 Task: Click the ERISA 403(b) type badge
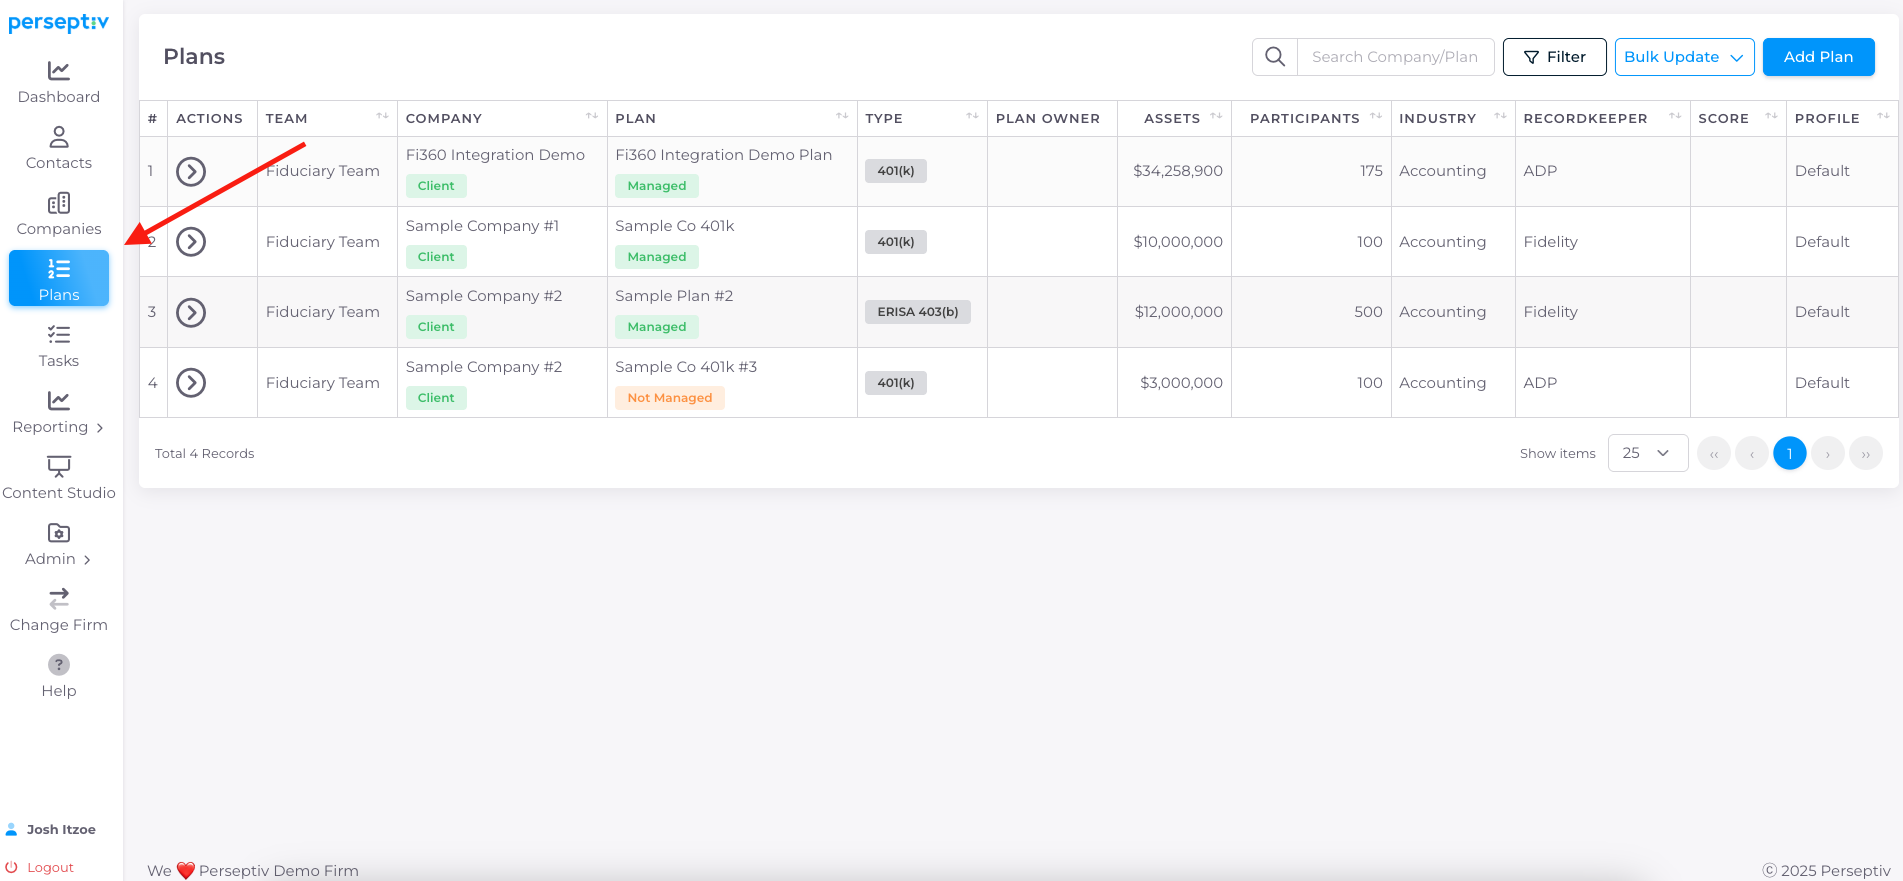[x=918, y=312]
